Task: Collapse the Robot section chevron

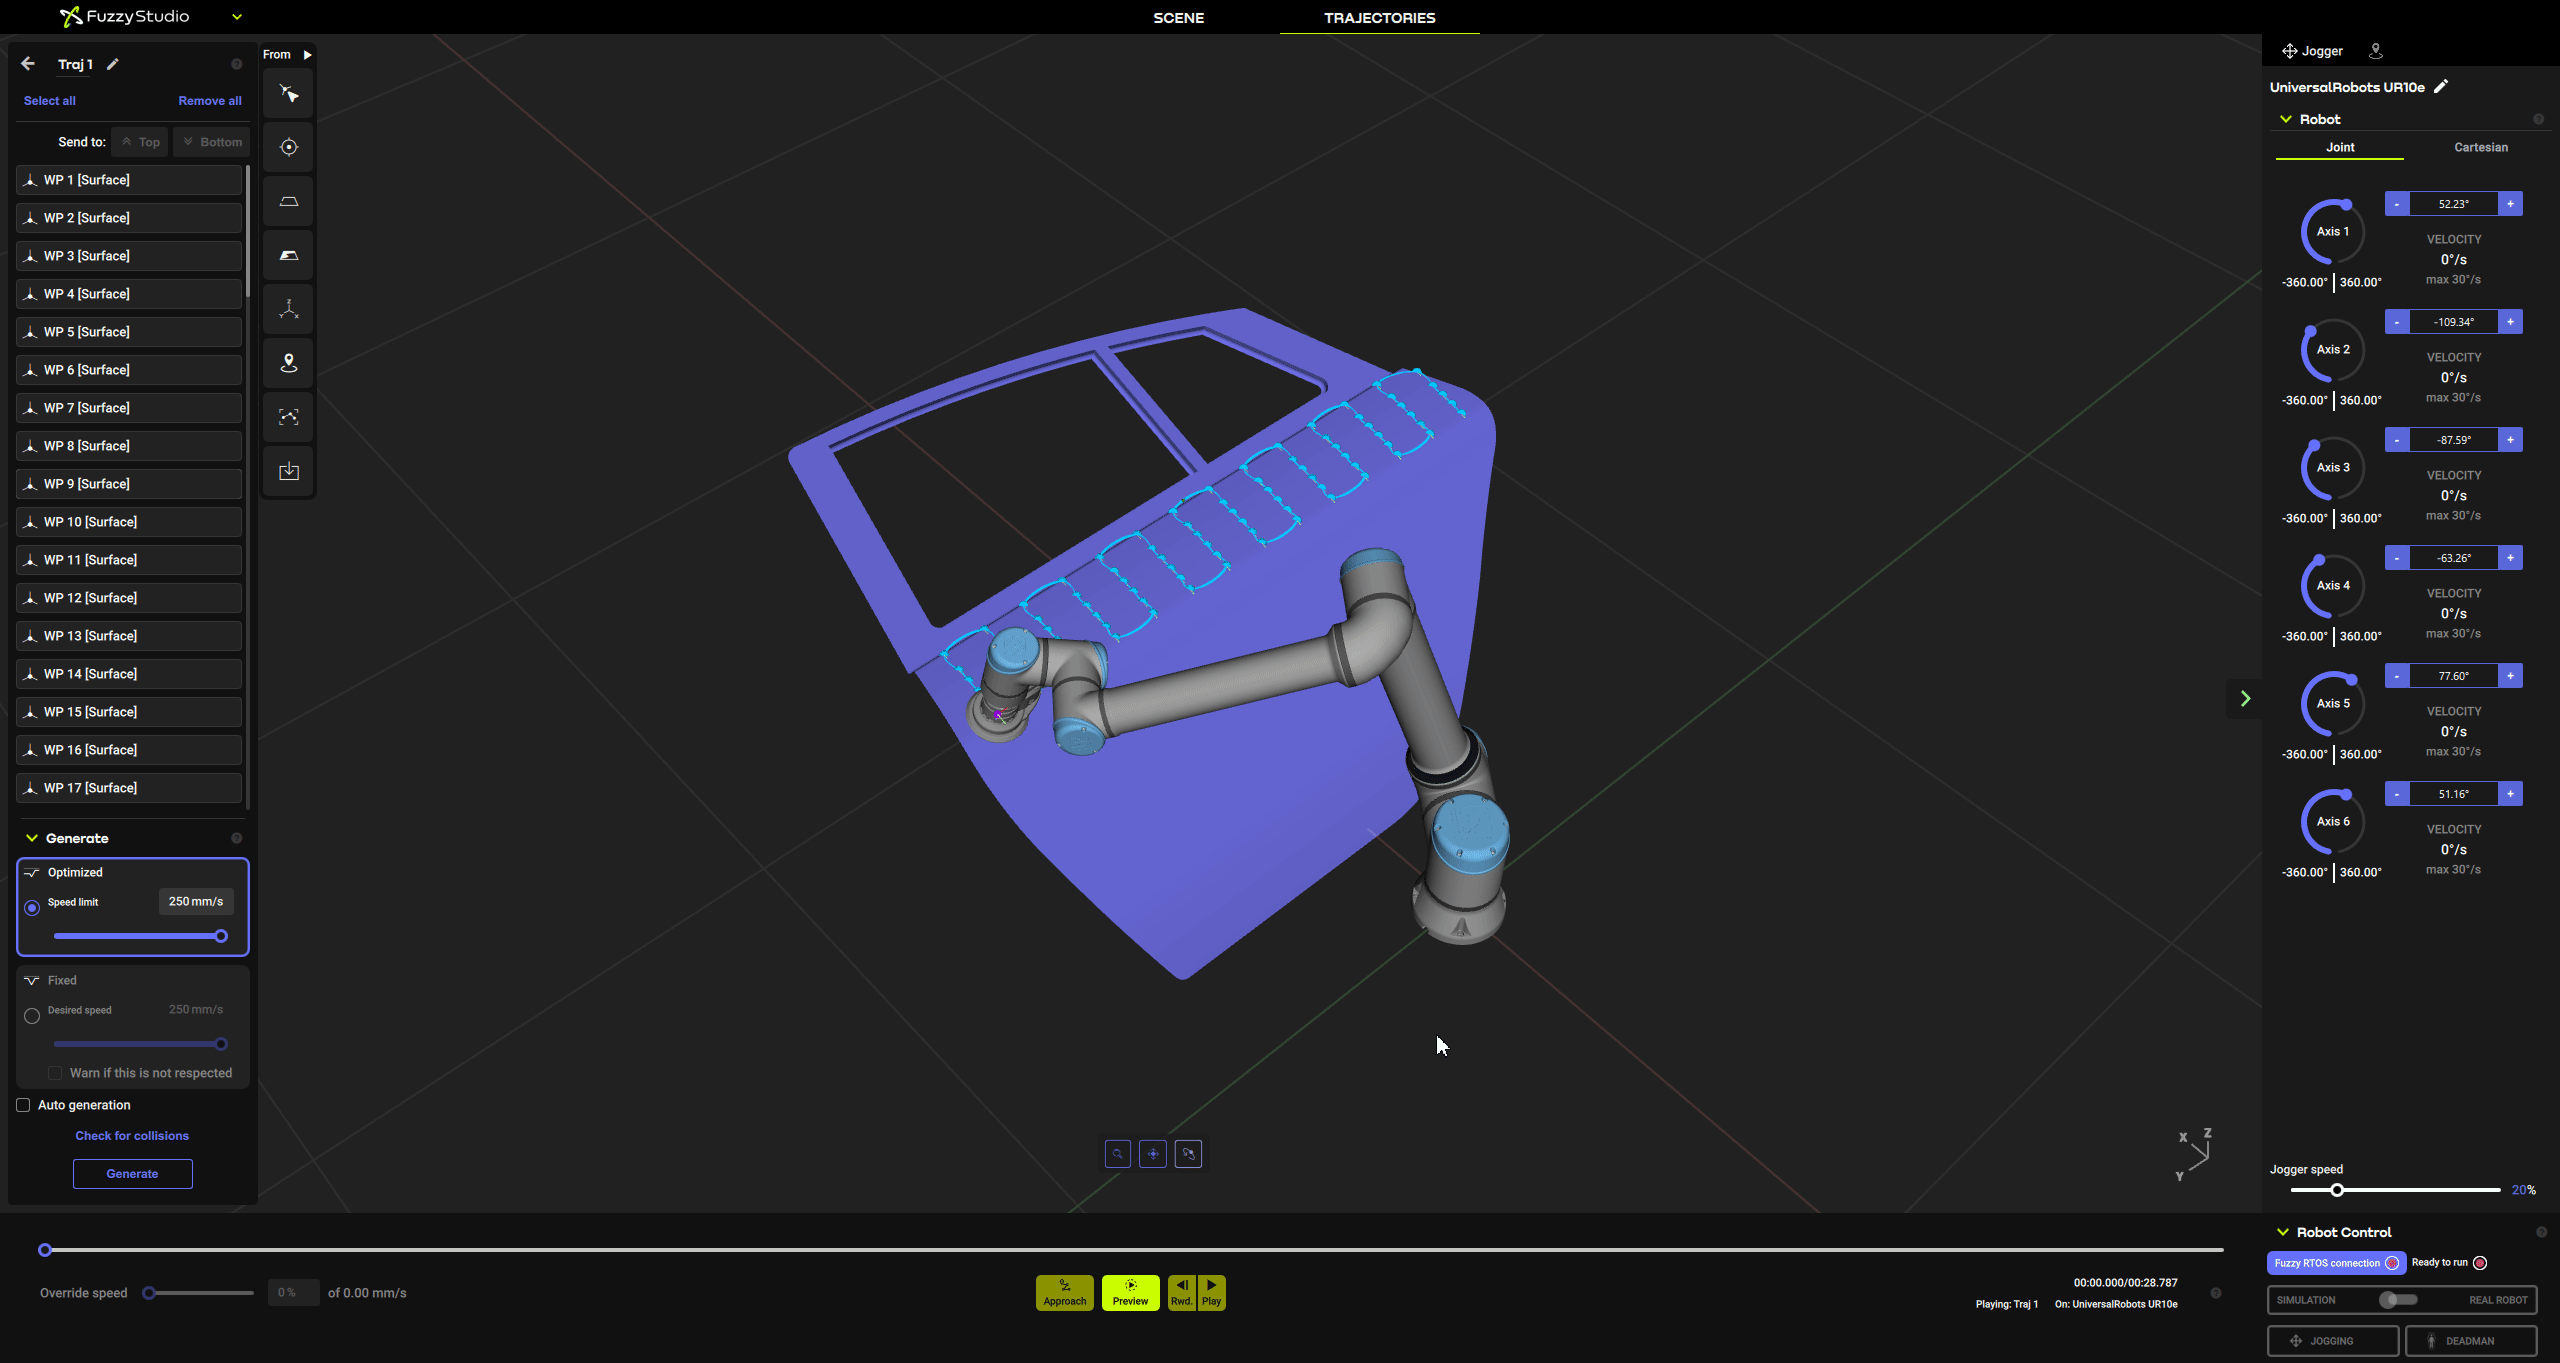Action: pos(2285,119)
